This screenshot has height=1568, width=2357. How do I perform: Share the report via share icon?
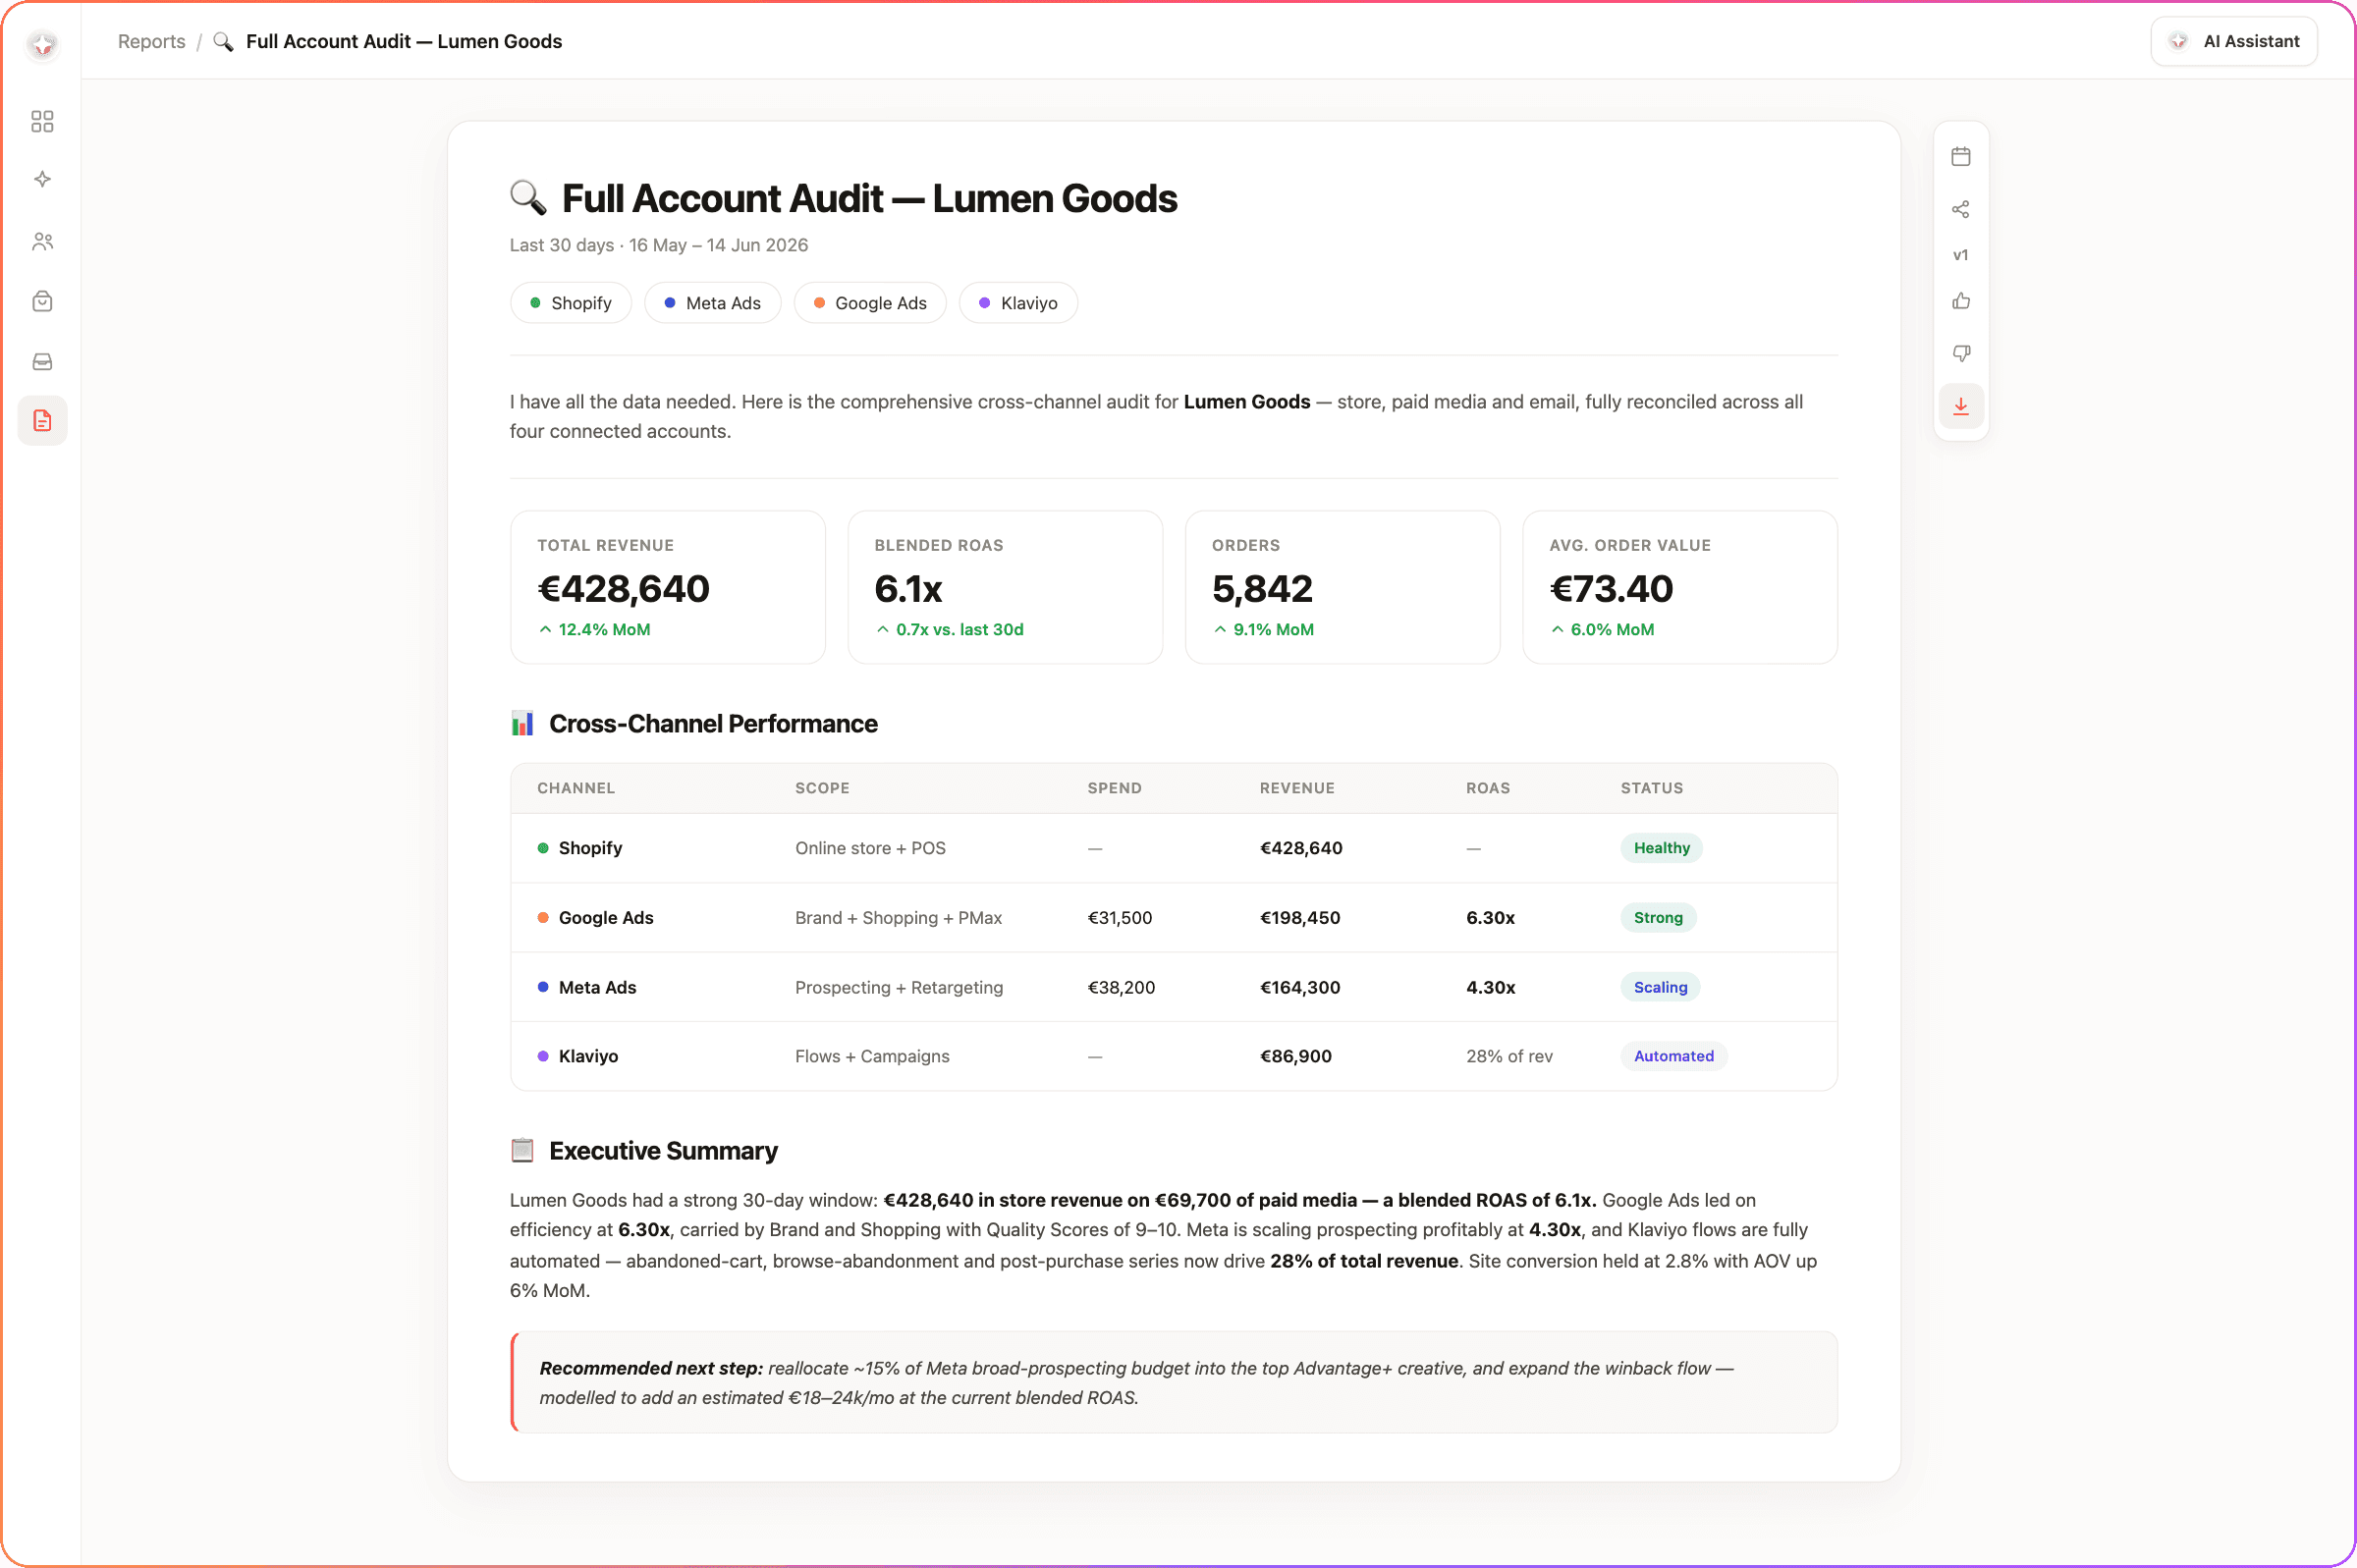(x=1960, y=209)
